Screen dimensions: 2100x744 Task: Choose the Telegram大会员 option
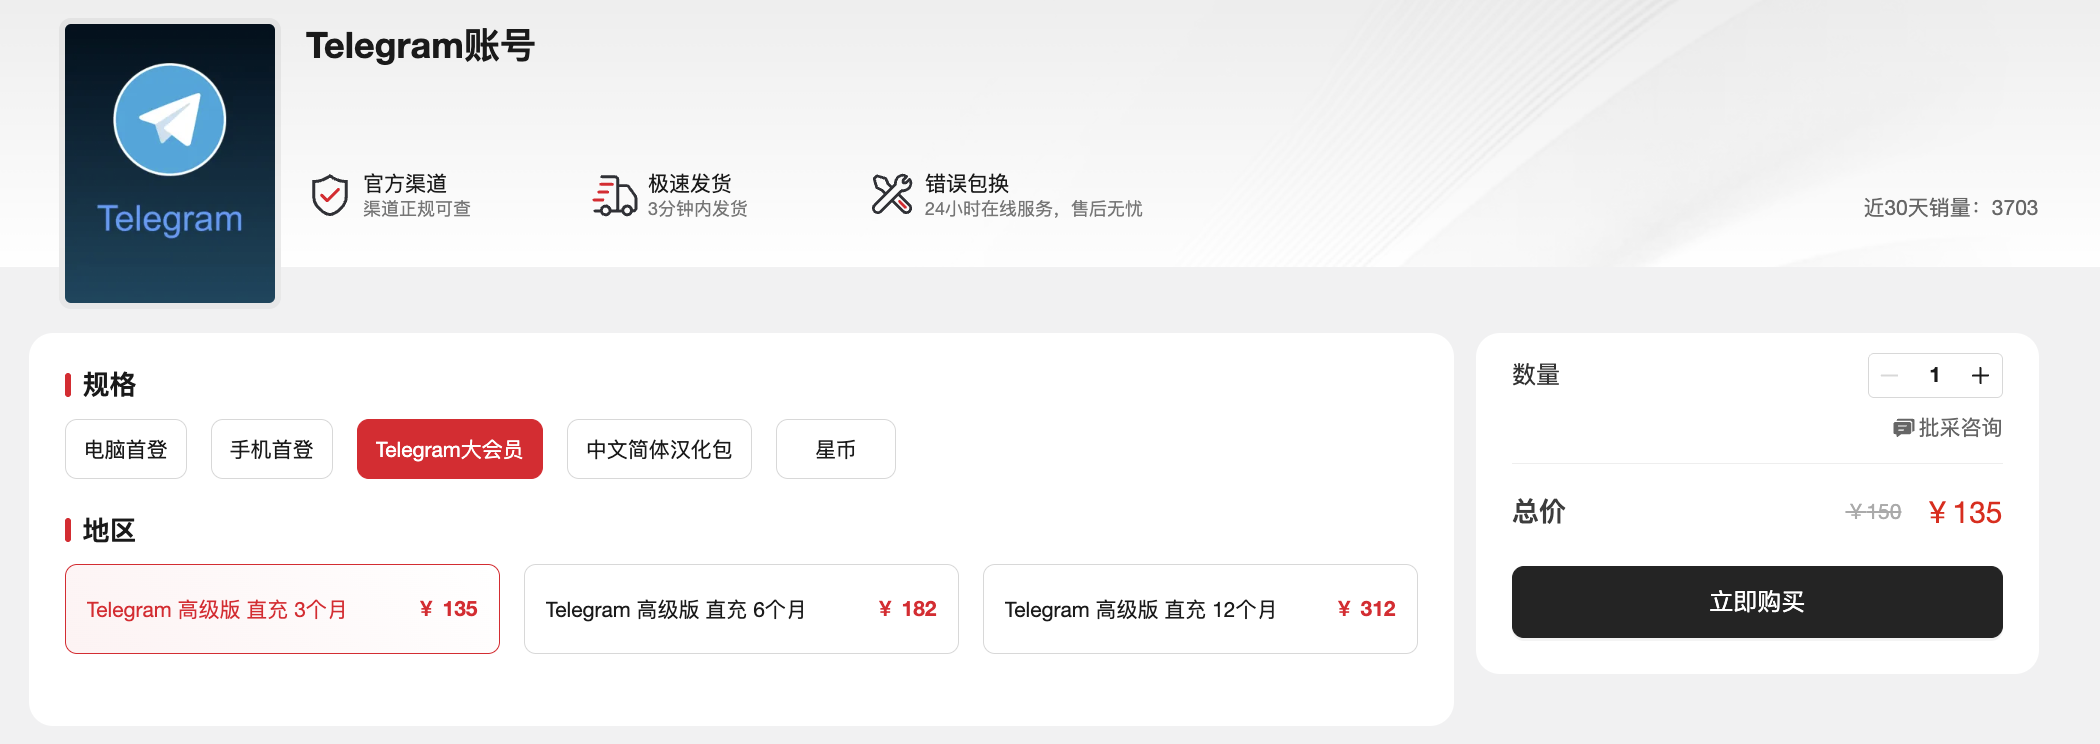(450, 449)
